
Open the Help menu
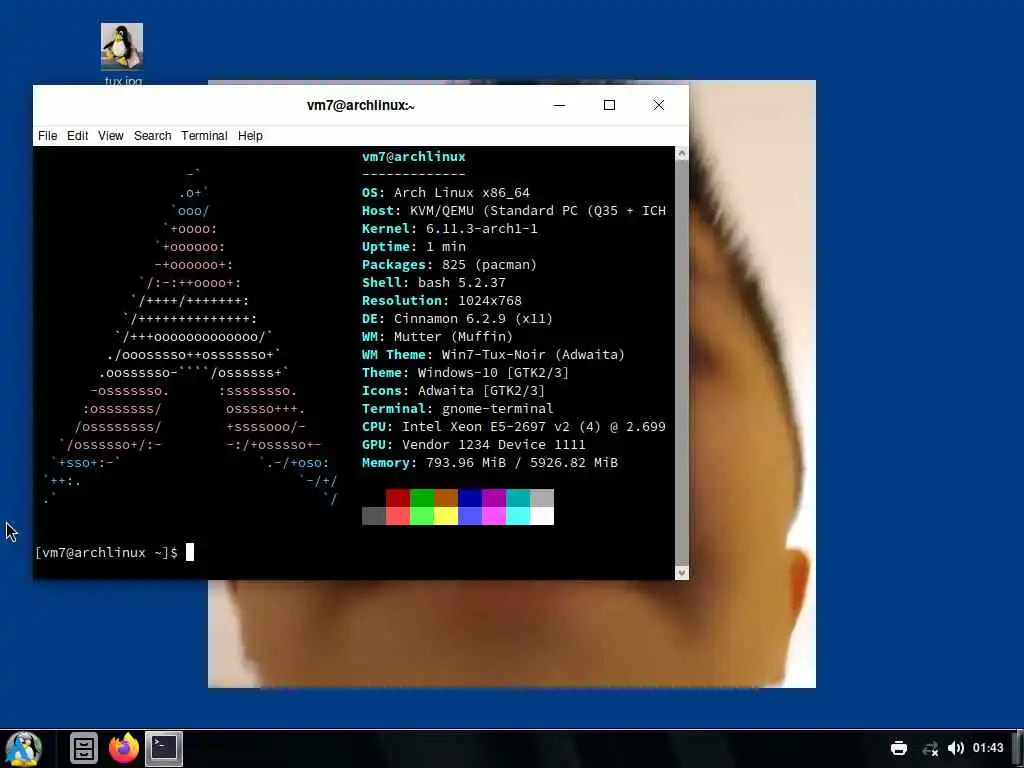coord(250,136)
